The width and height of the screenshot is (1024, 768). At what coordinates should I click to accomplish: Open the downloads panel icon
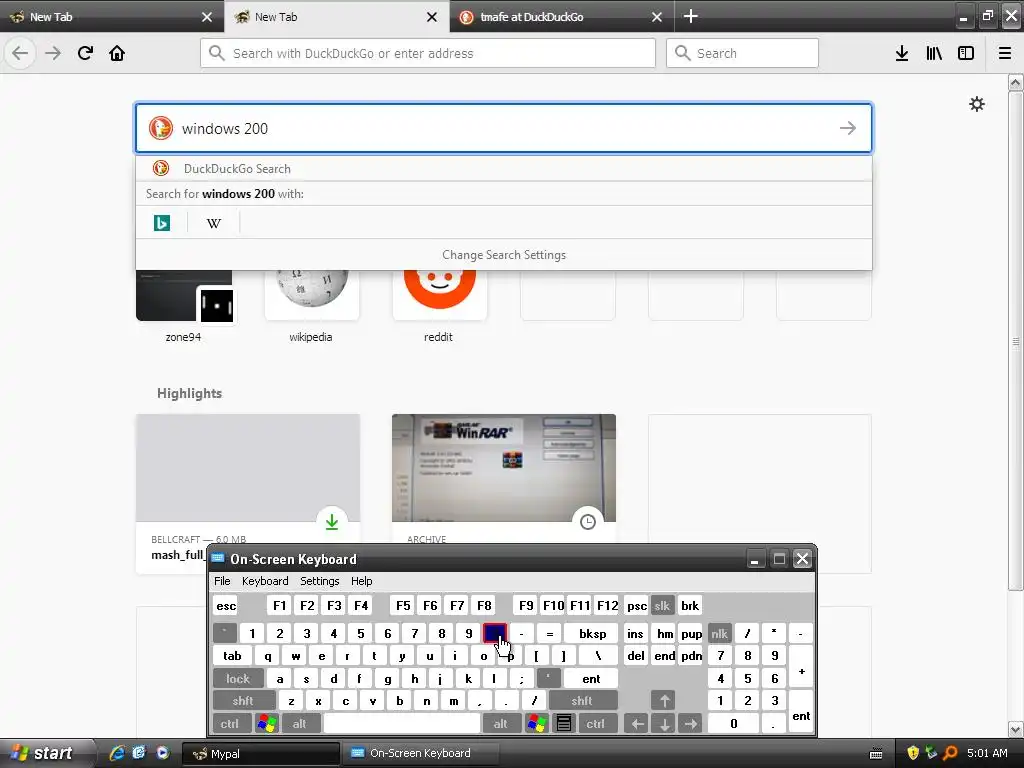click(x=902, y=53)
